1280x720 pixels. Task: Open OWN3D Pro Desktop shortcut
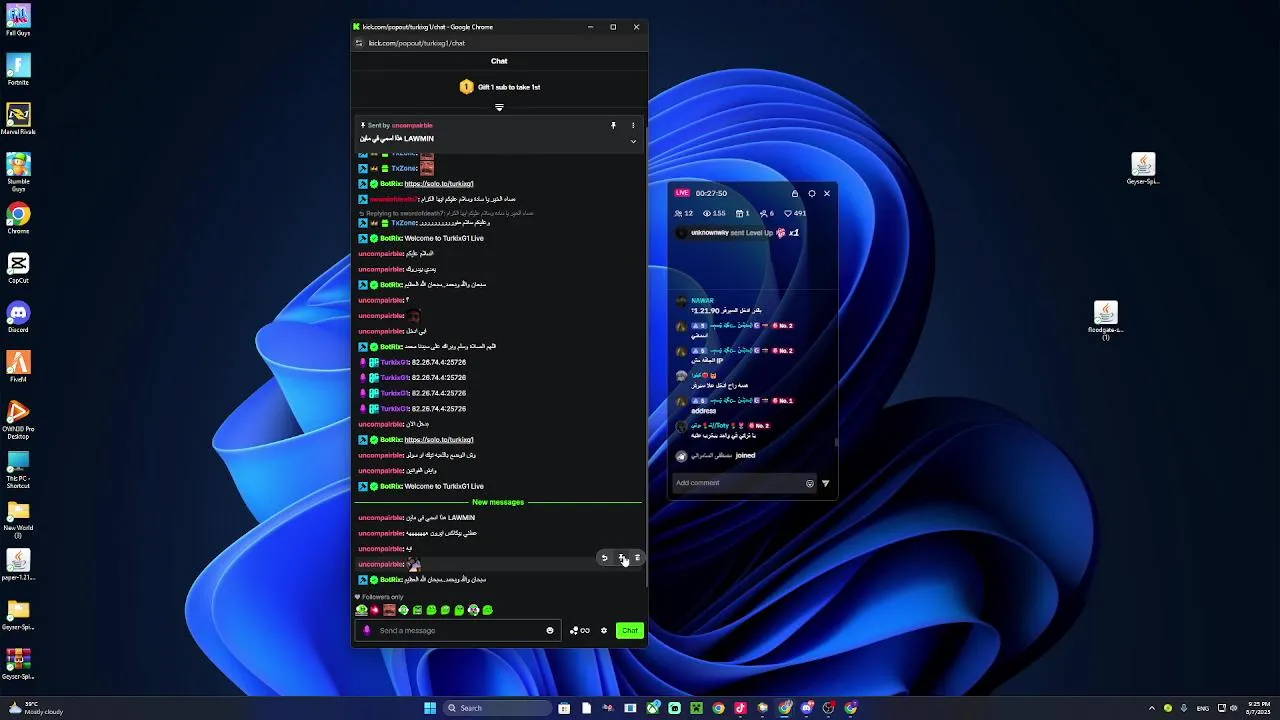point(18,418)
